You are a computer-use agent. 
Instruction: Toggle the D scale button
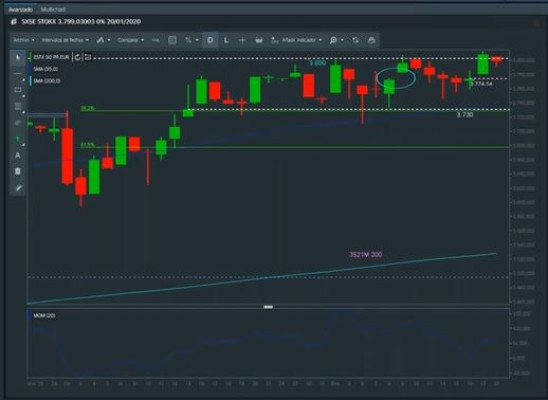point(210,40)
